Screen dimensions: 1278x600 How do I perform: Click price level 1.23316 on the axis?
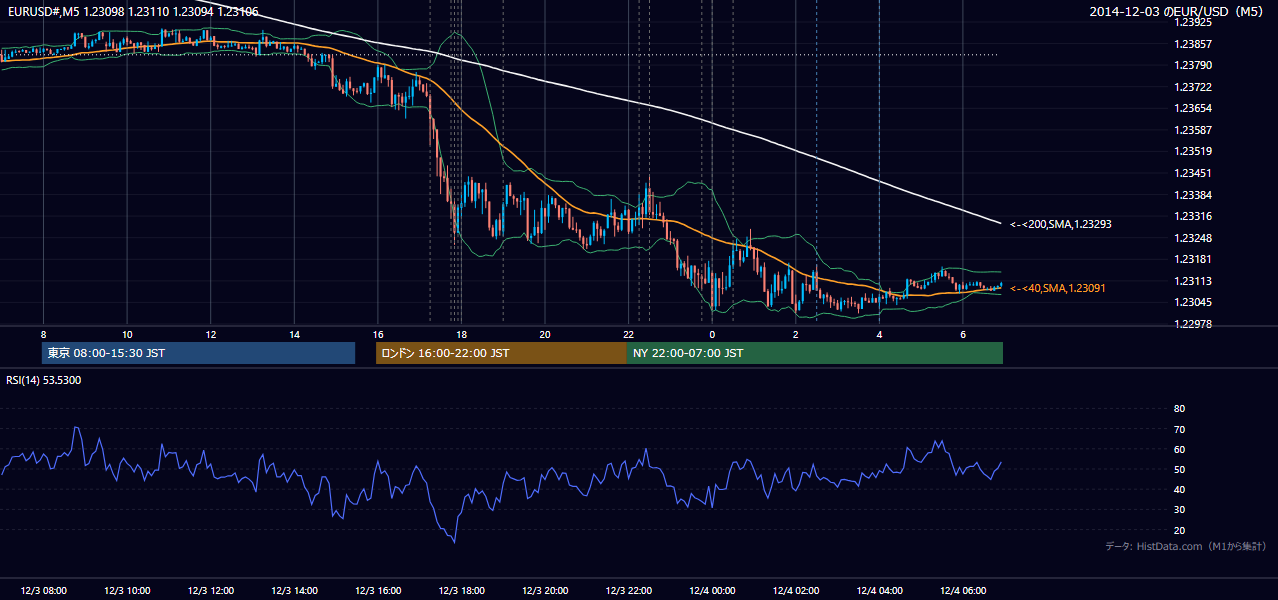(1193, 216)
